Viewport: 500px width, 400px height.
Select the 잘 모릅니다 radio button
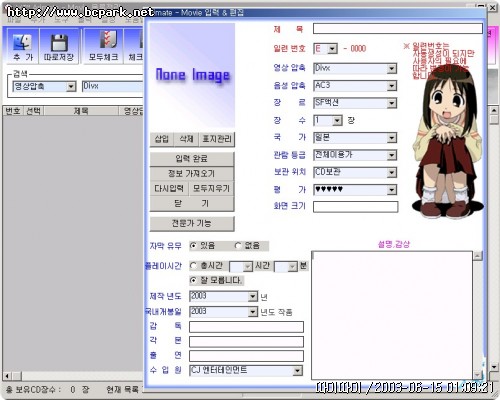[193, 281]
